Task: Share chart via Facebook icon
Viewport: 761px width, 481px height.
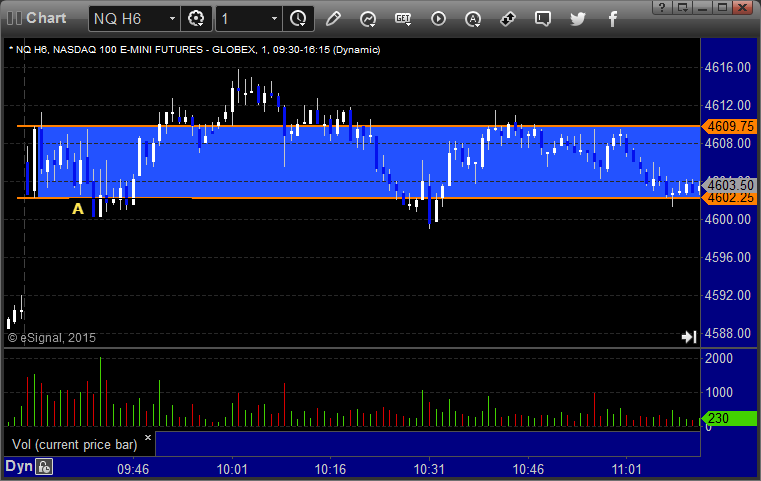Action: [x=612, y=19]
